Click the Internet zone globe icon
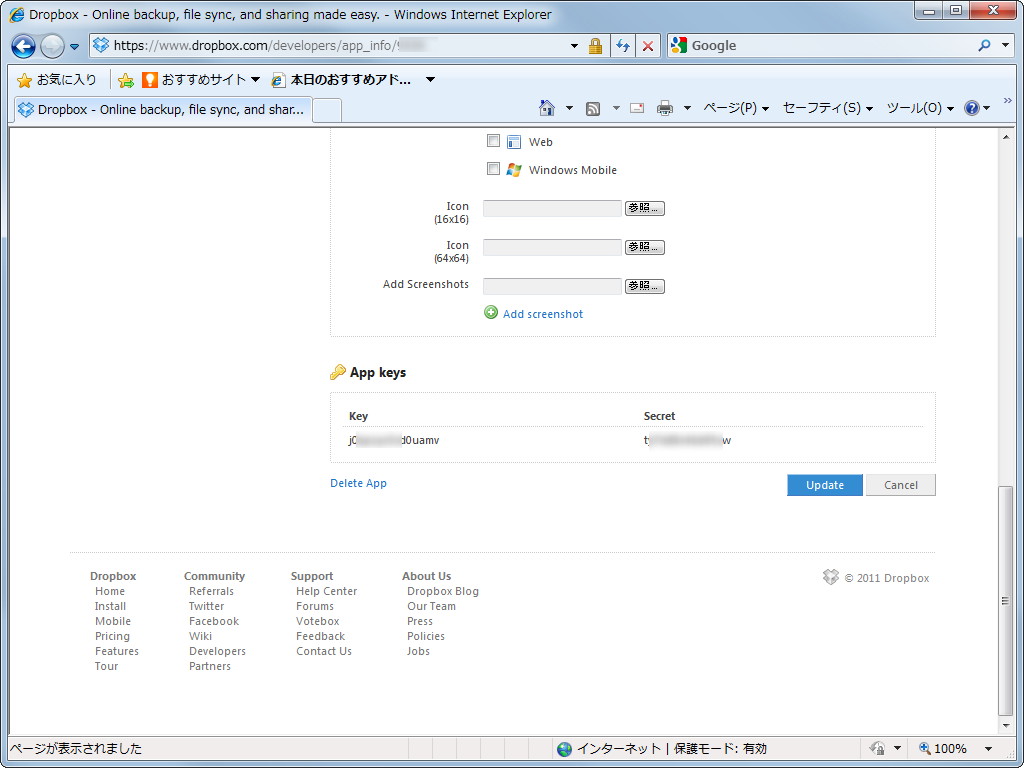The image size is (1024, 768). coord(564,749)
